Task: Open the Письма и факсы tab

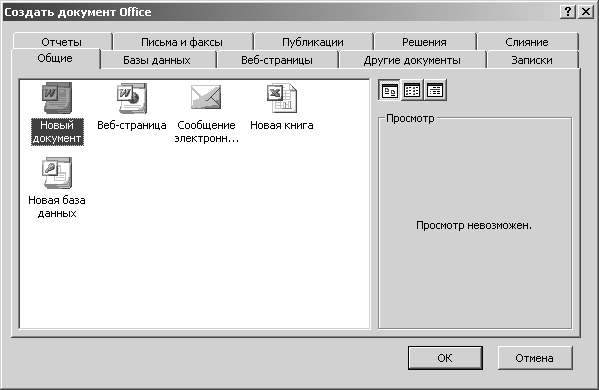Action: point(182,42)
